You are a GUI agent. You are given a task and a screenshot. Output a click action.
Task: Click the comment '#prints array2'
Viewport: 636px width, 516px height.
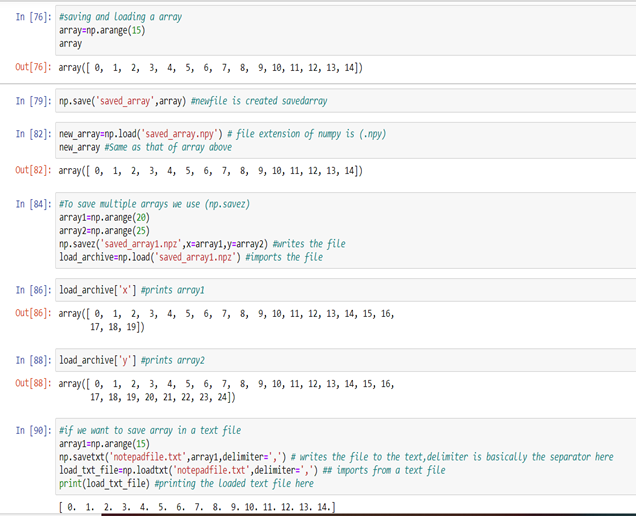tap(173, 360)
